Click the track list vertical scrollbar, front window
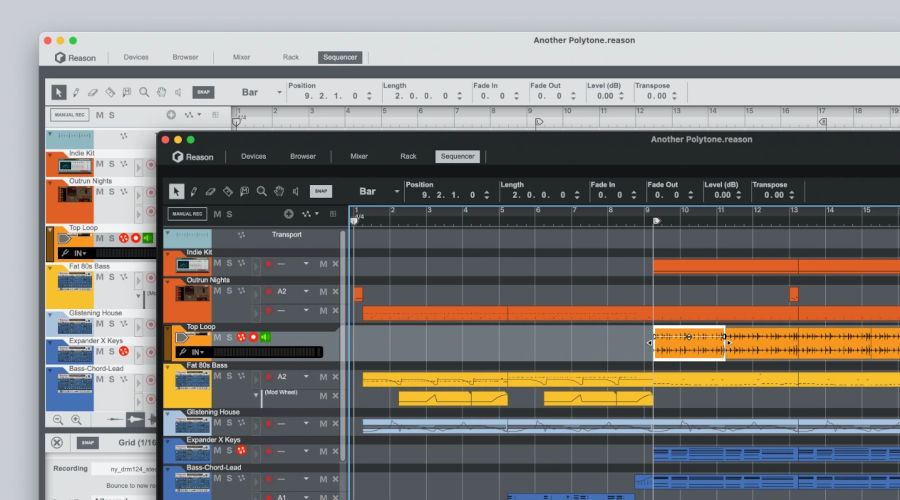This screenshot has width=900, height=500. point(343,345)
